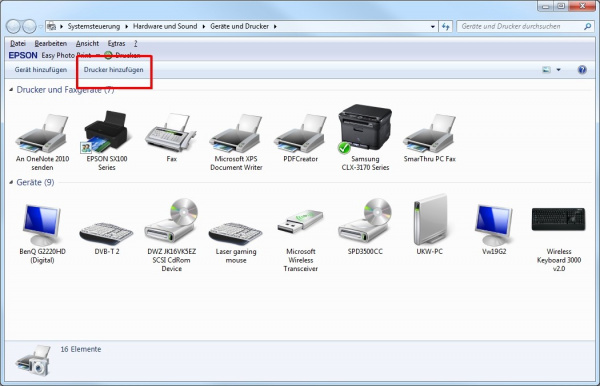Click Geräte und Drucker breadcrumb

click(240, 26)
